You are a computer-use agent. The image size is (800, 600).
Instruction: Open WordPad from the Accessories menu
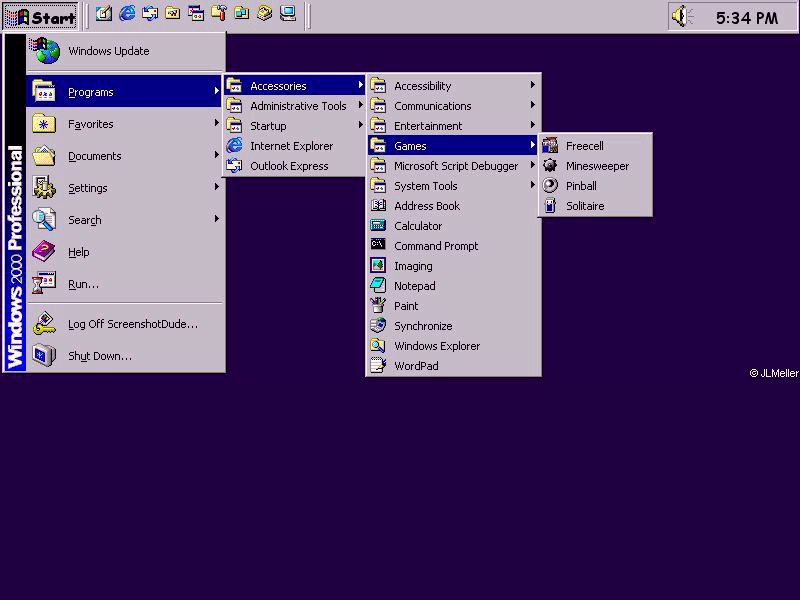pos(453,366)
